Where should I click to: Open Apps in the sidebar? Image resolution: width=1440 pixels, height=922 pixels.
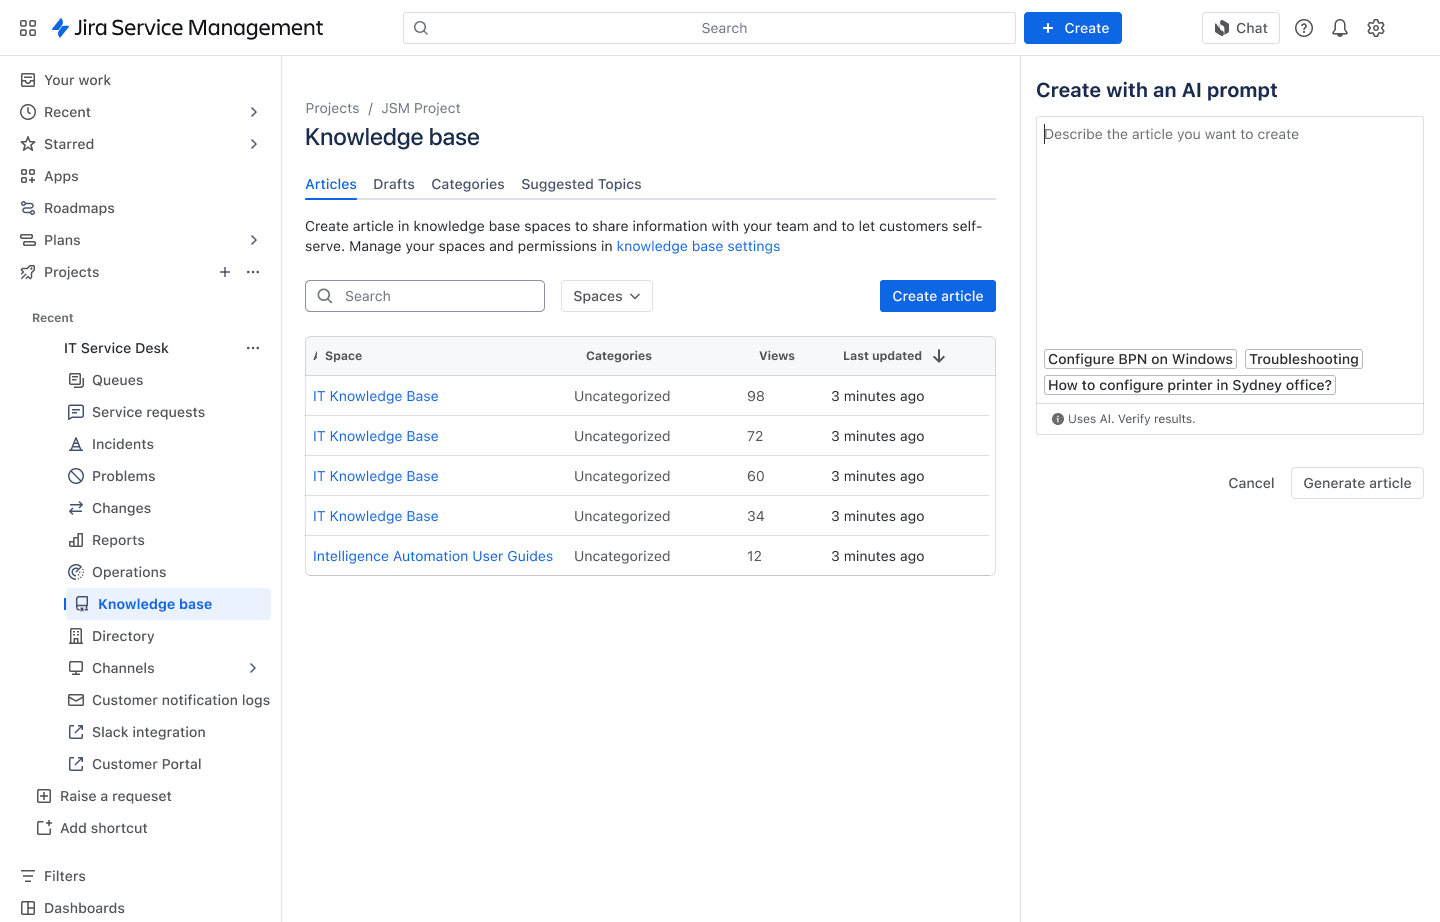[x=61, y=176]
